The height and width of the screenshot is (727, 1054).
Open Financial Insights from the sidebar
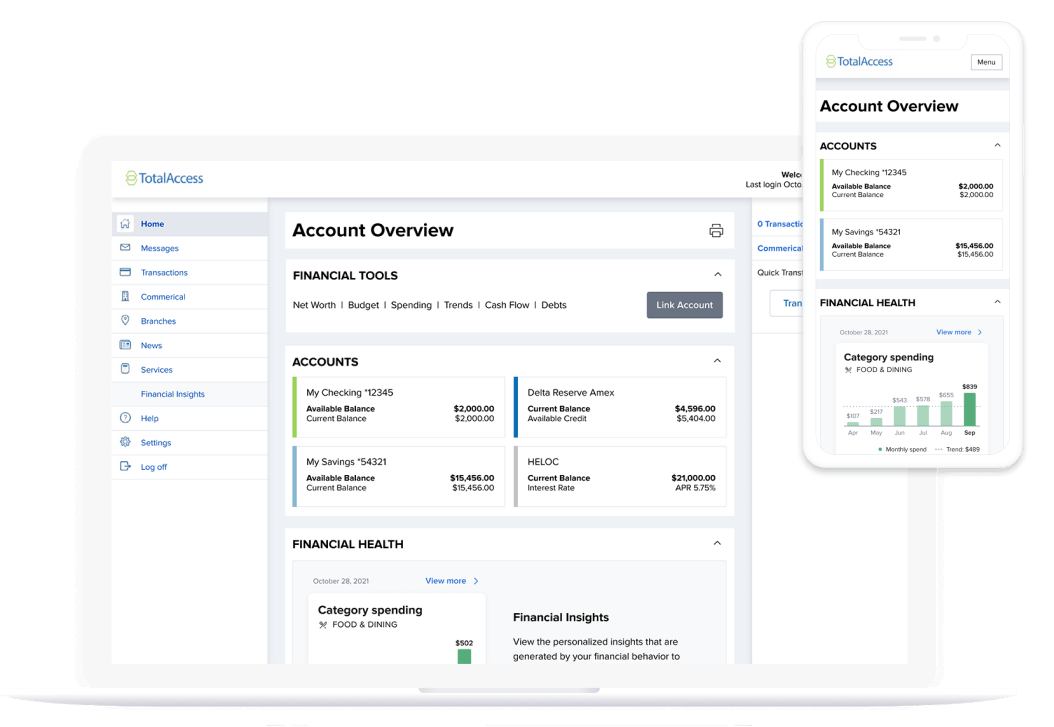click(x=173, y=394)
